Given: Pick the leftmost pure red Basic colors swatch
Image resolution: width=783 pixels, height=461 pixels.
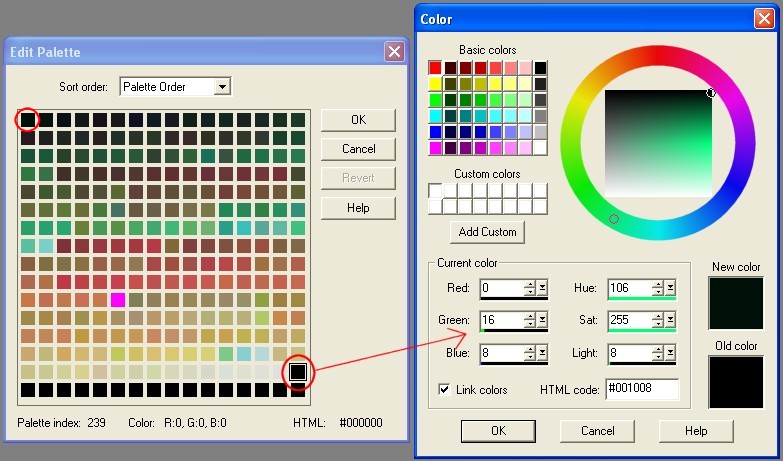Looking at the screenshot, I should coord(435,67).
